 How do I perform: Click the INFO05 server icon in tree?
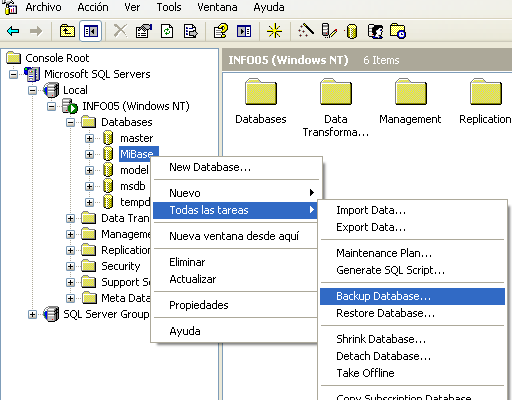pos(70,106)
